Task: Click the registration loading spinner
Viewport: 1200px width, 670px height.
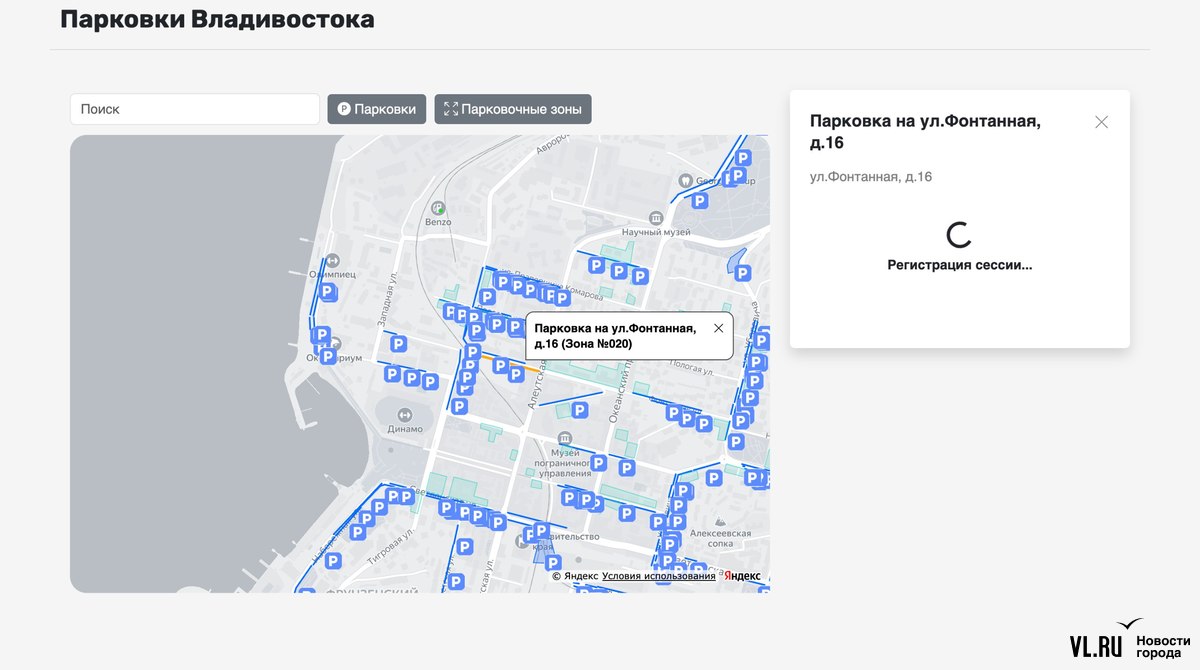Action: pyautogui.click(x=959, y=235)
